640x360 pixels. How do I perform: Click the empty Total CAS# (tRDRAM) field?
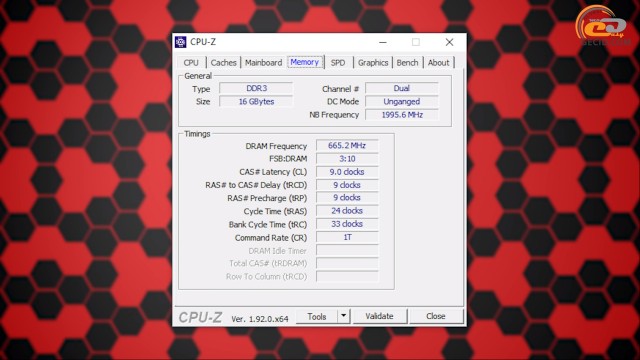pos(347,263)
